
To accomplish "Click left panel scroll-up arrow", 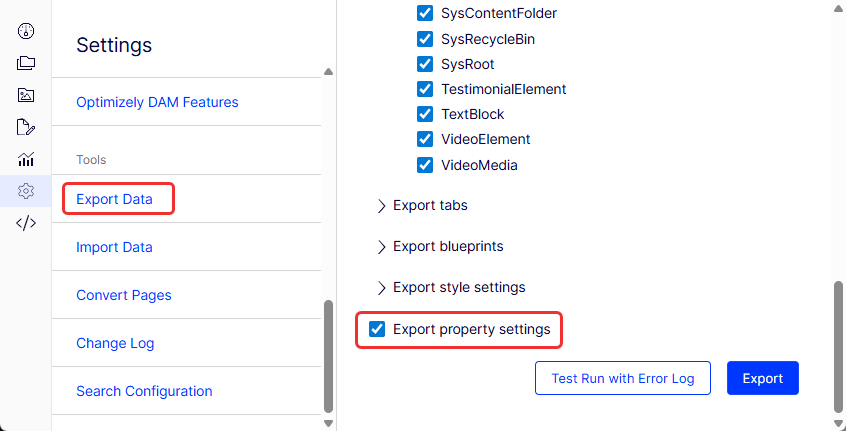I will pyautogui.click(x=328, y=71).
